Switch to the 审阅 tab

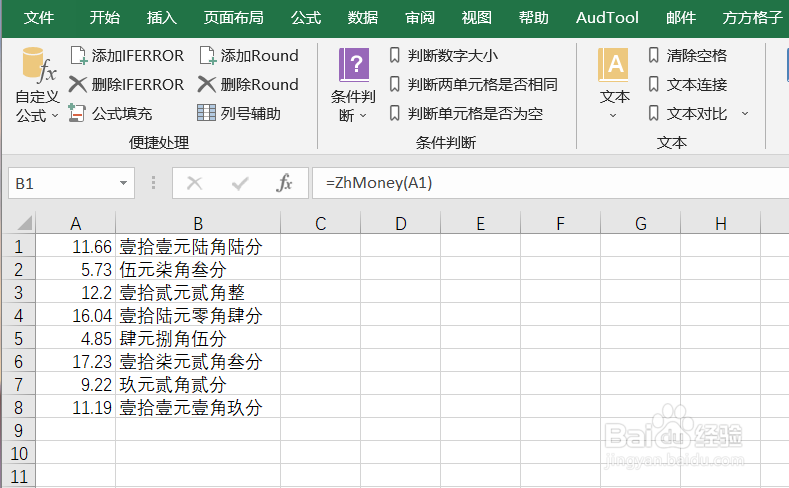point(420,18)
